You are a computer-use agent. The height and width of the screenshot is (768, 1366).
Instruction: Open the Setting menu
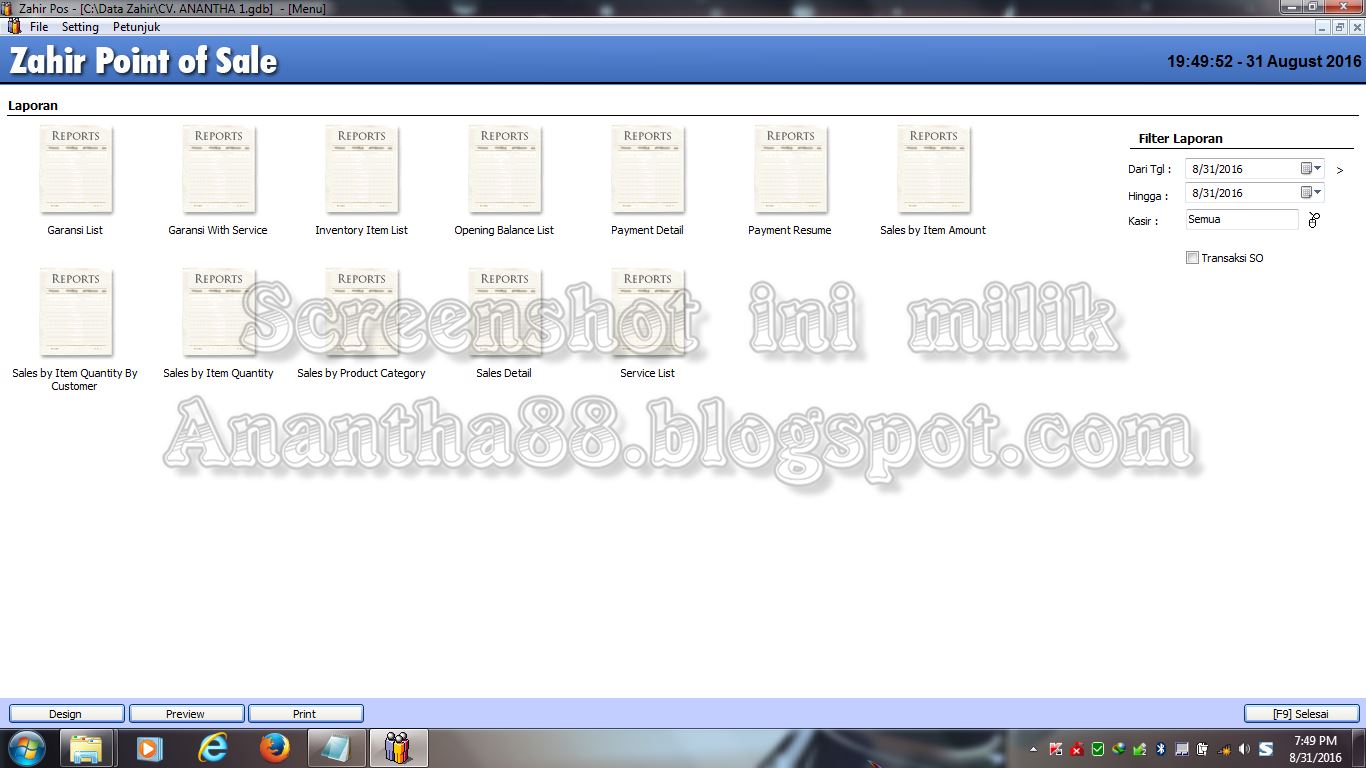(x=80, y=27)
